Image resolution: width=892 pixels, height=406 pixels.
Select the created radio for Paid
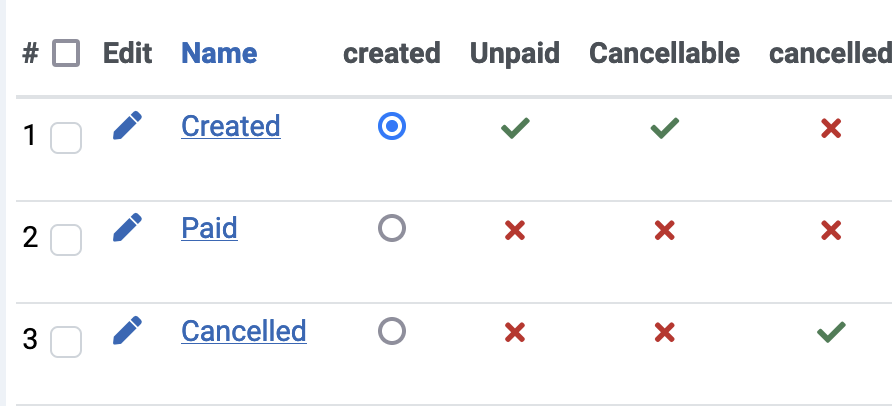(x=392, y=229)
